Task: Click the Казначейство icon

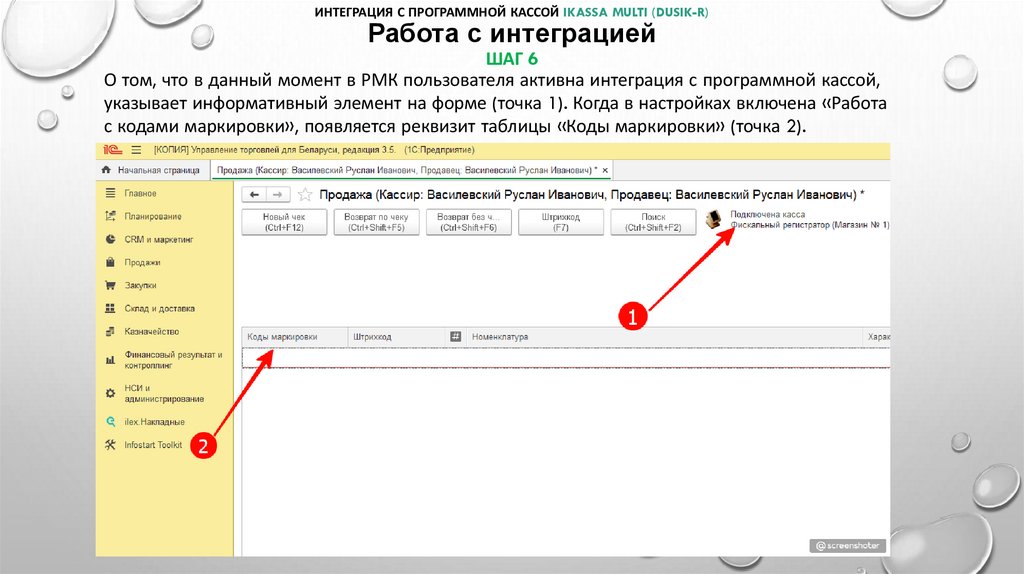Action: click(x=110, y=332)
